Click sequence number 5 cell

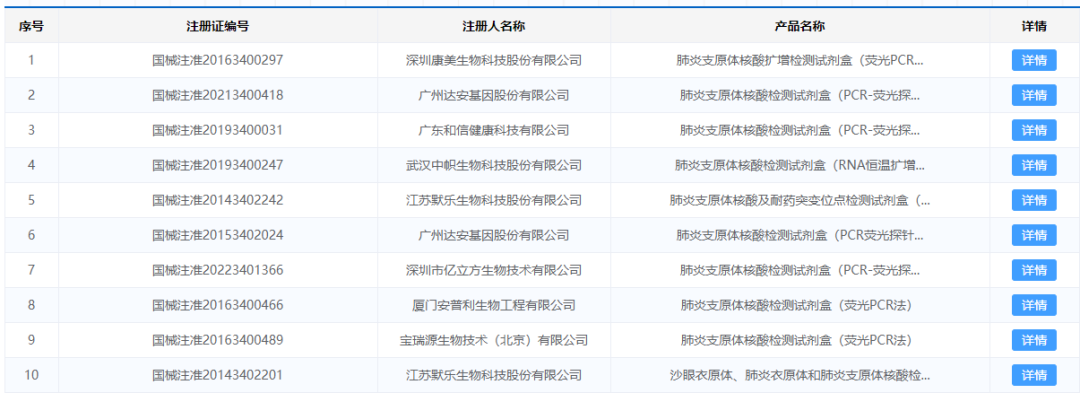[31, 200]
